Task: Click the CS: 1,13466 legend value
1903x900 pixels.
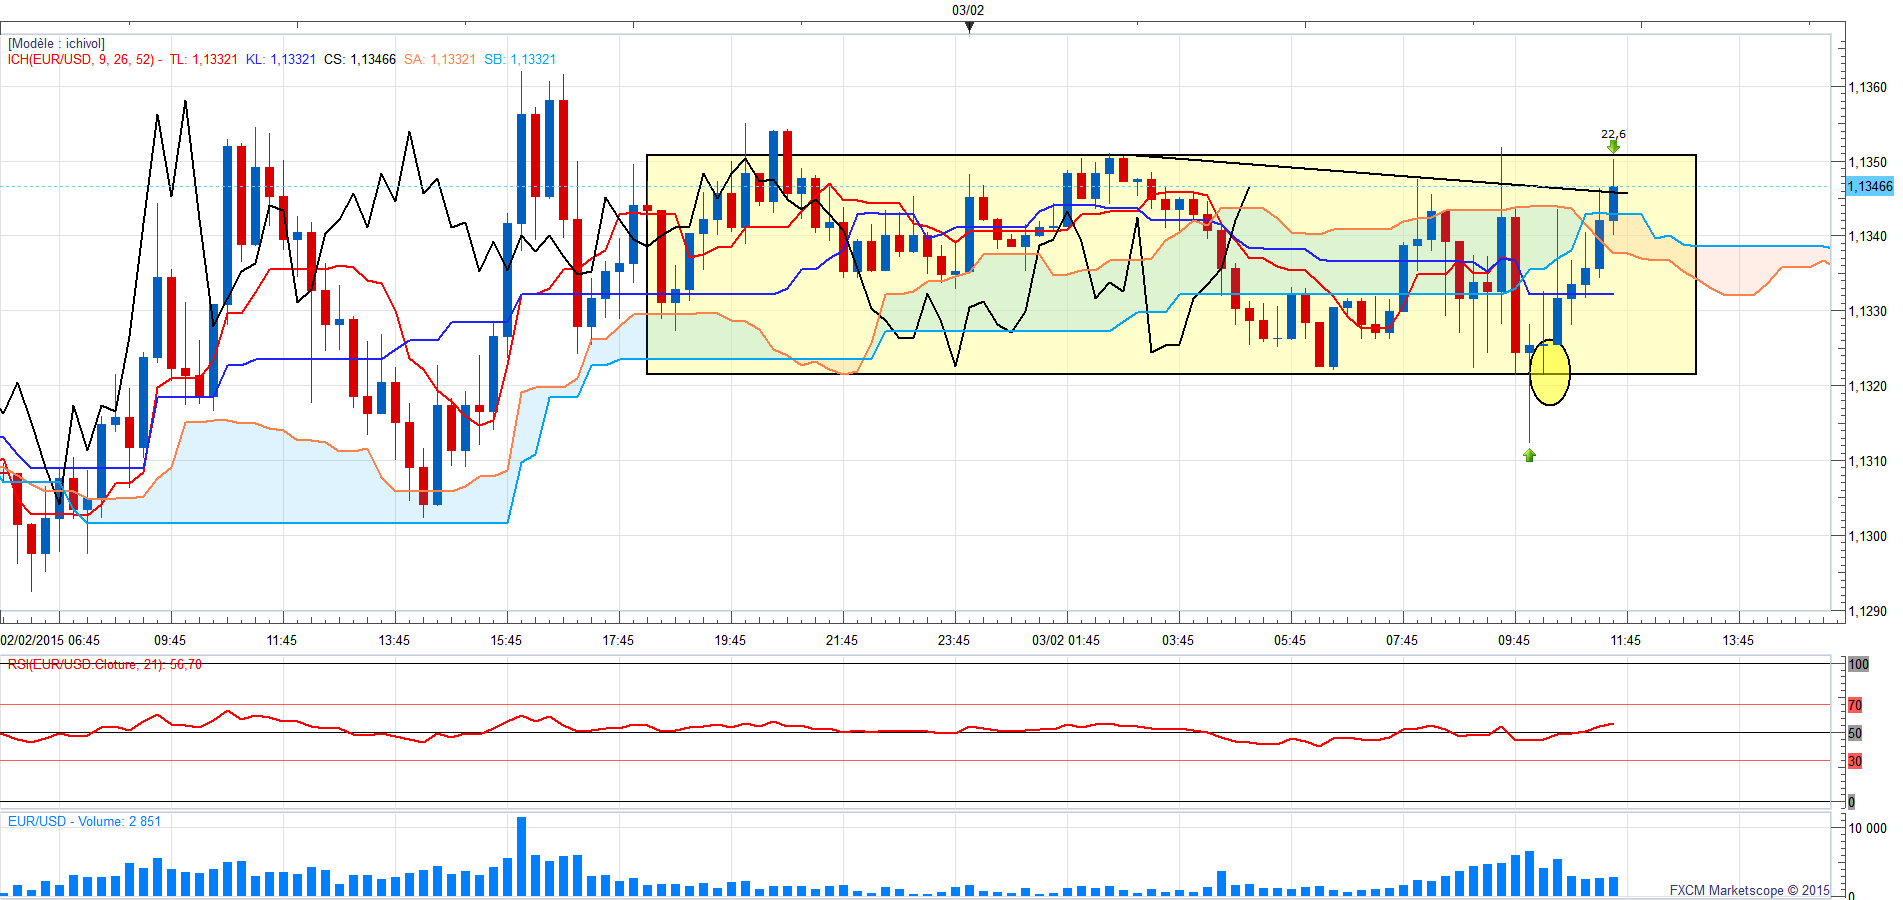Action: 359,60
